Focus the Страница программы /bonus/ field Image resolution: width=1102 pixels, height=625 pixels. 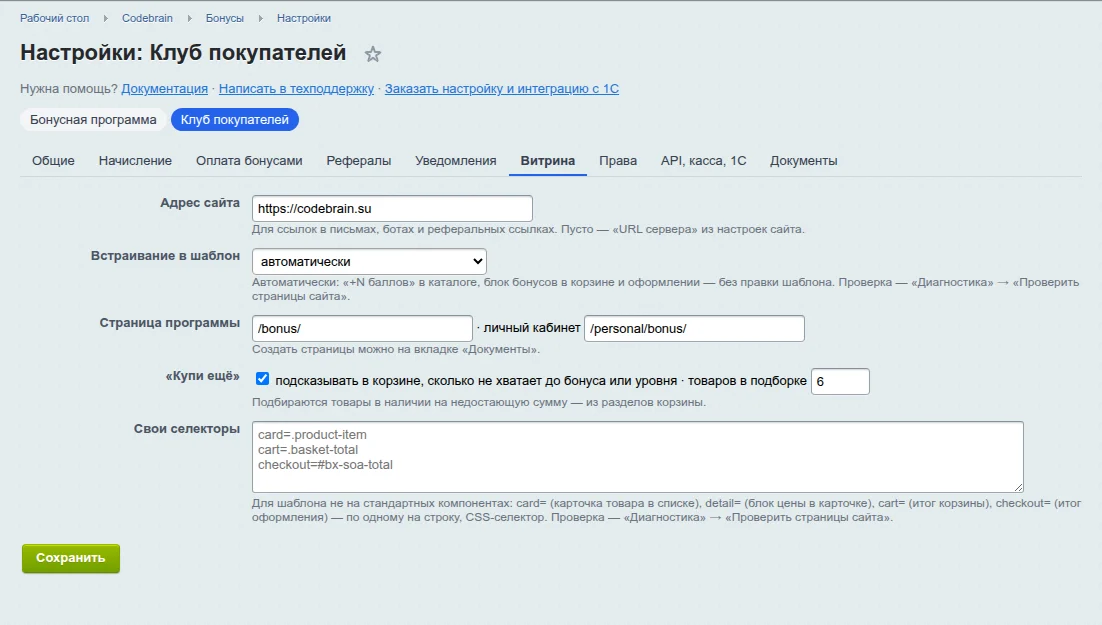click(363, 328)
